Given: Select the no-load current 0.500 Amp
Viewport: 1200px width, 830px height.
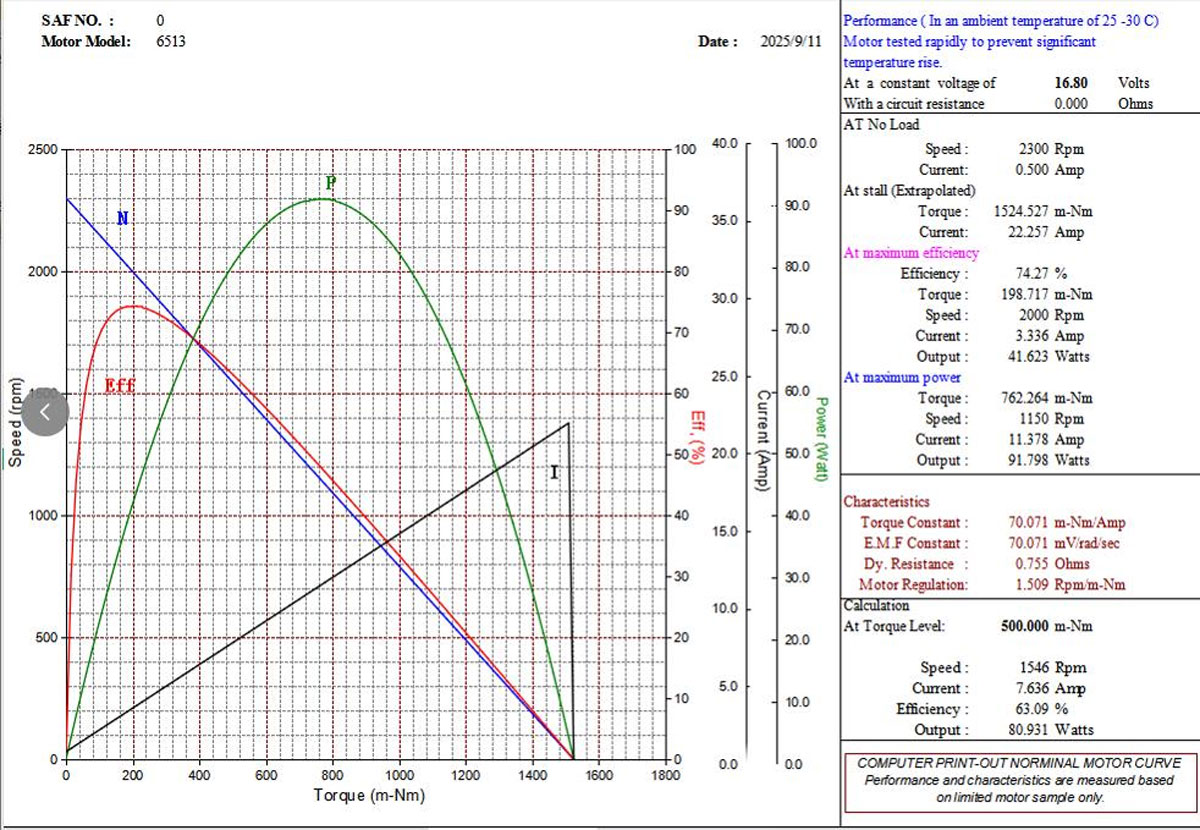Looking at the screenshot, I should click(1050, 170).
